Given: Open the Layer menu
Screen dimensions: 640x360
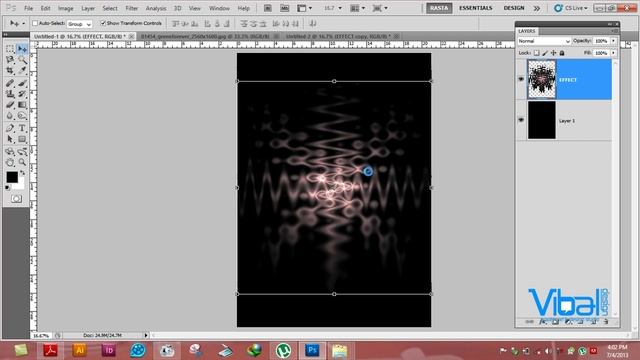Looking at the screenshot, I should pos(88,8).
